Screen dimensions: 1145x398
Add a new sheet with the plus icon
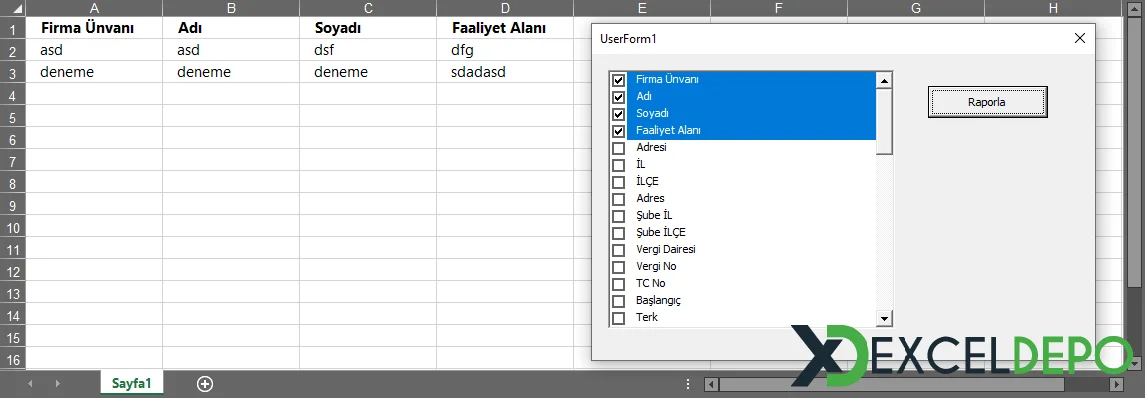tap(205, 383)
